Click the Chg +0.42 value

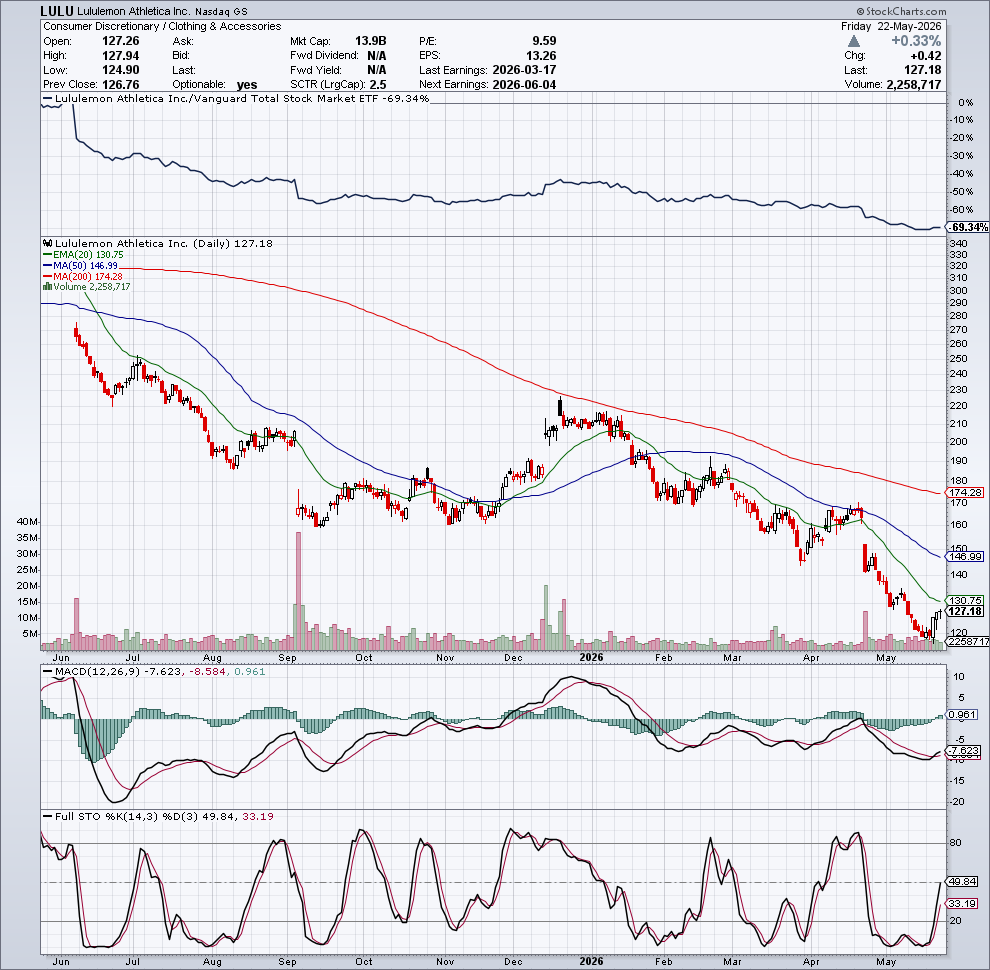926,56
